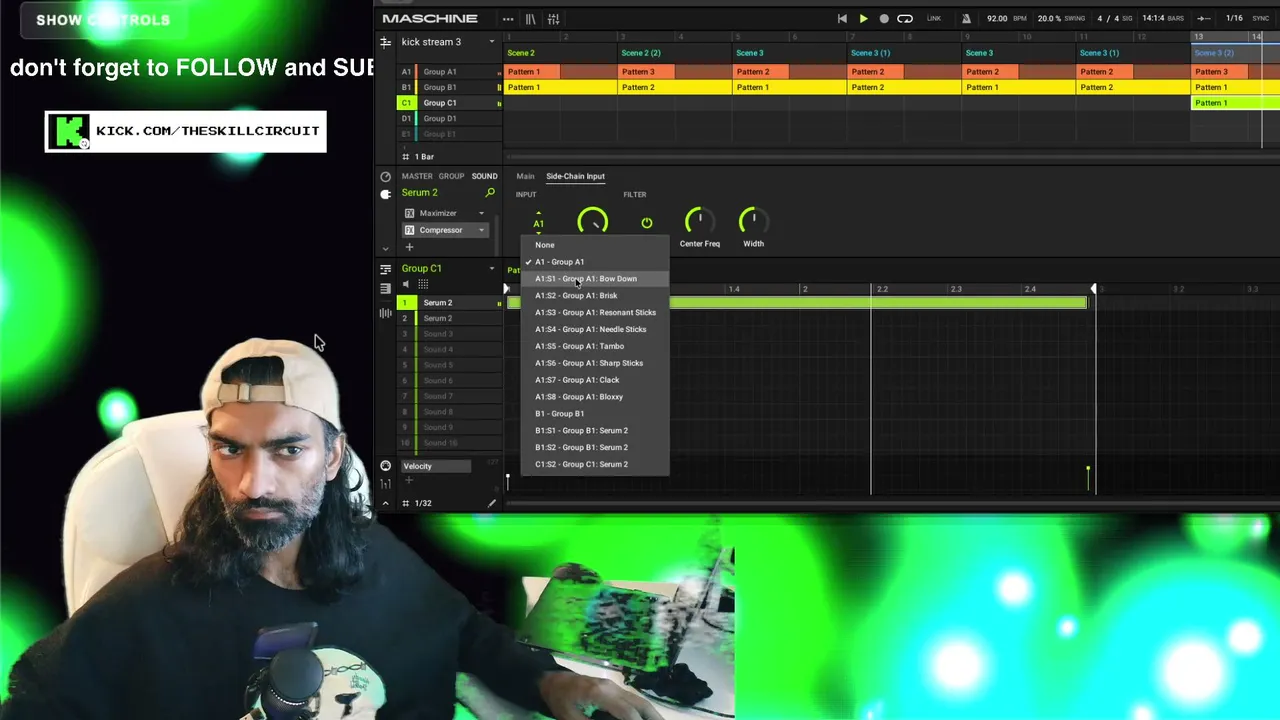Toggle the loop button in transport

coord(905,18)
